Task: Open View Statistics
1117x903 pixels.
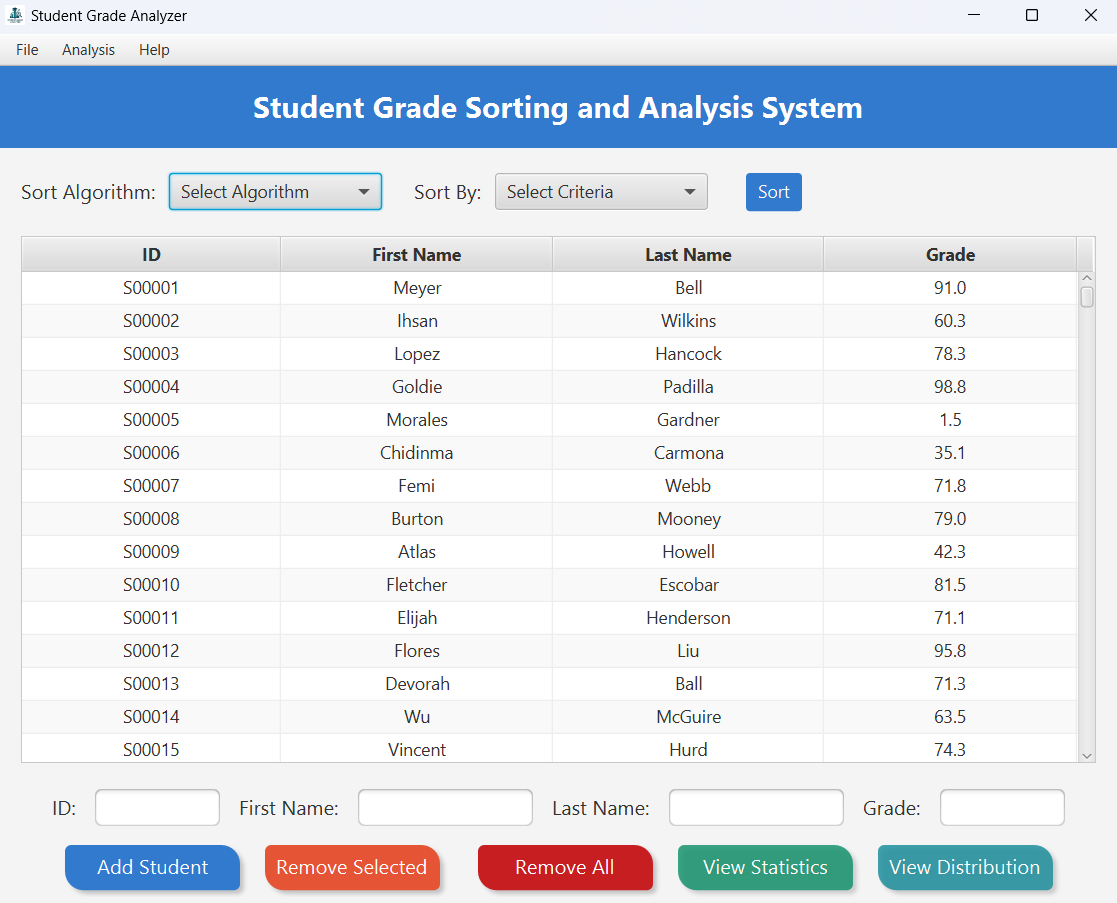Action: coord(765,867)
